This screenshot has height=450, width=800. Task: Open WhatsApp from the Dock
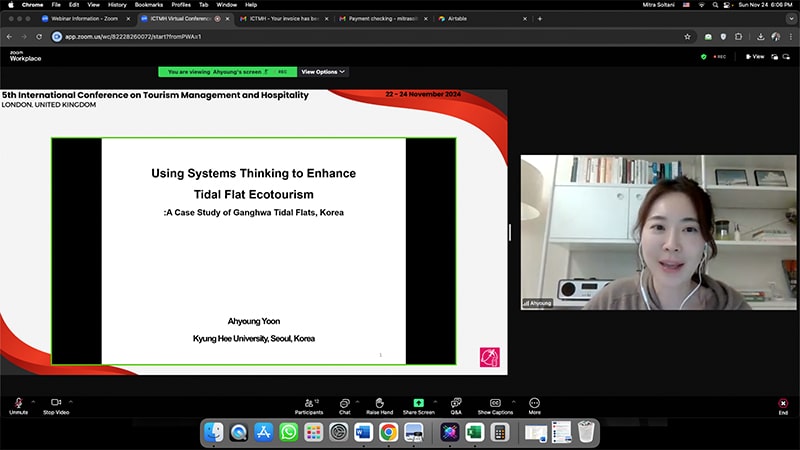pos(289,432)
